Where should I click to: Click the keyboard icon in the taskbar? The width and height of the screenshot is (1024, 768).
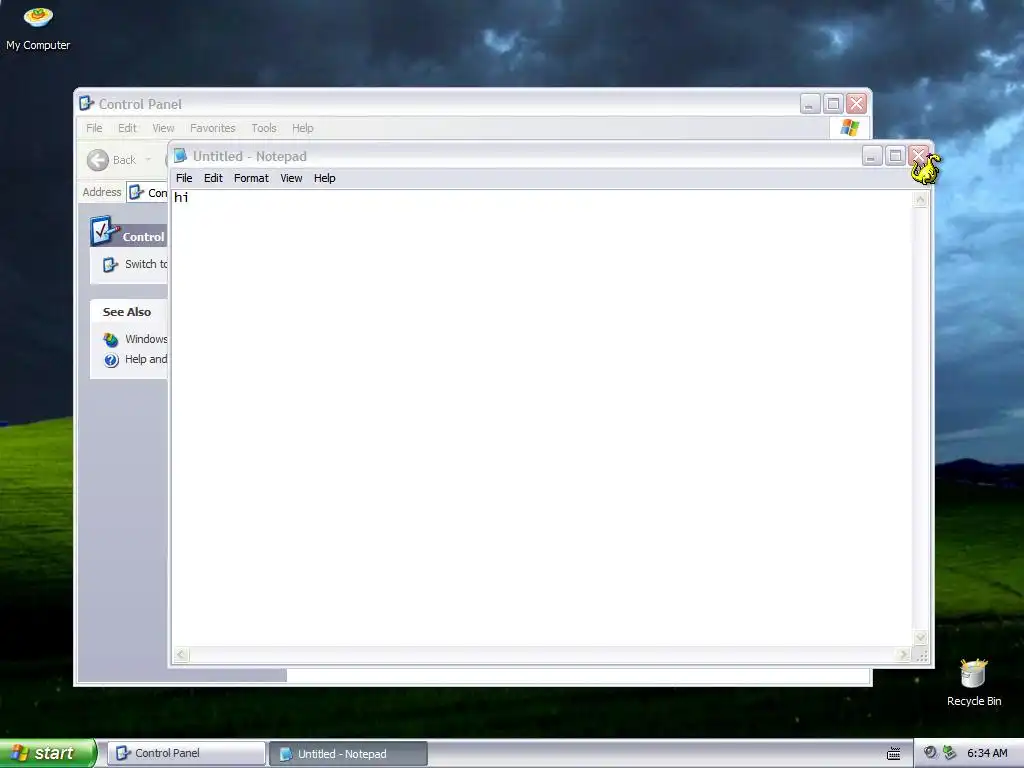(893, 754)
